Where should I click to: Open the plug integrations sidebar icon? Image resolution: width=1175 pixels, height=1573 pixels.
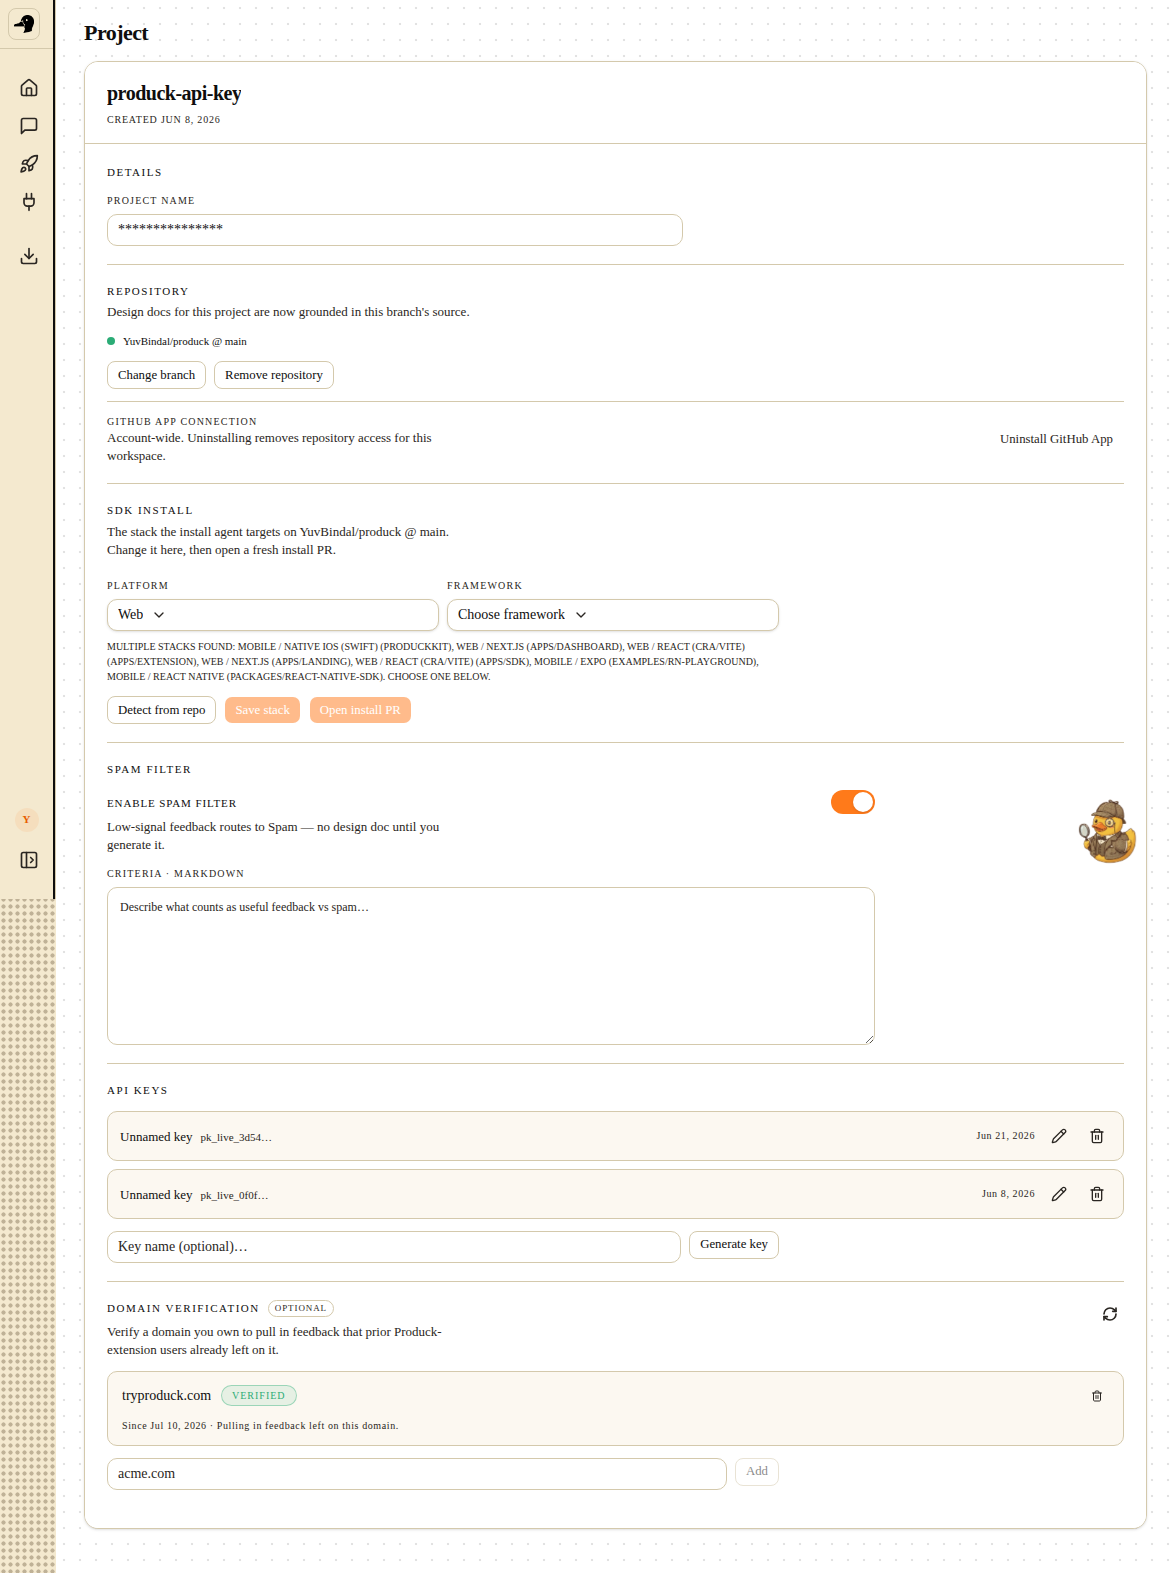[29, 202]
